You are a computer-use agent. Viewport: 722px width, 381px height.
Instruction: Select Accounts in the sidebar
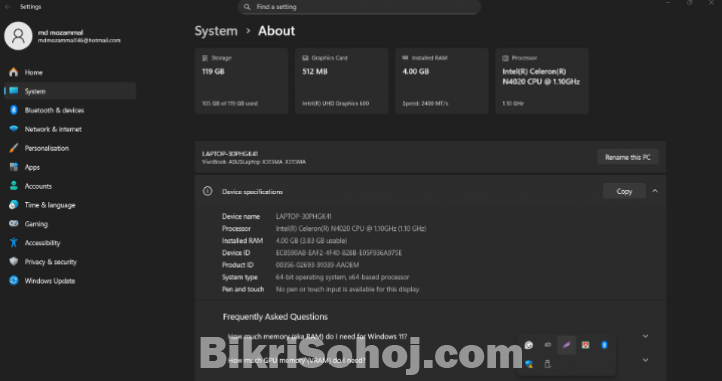[x=70, y=186]
